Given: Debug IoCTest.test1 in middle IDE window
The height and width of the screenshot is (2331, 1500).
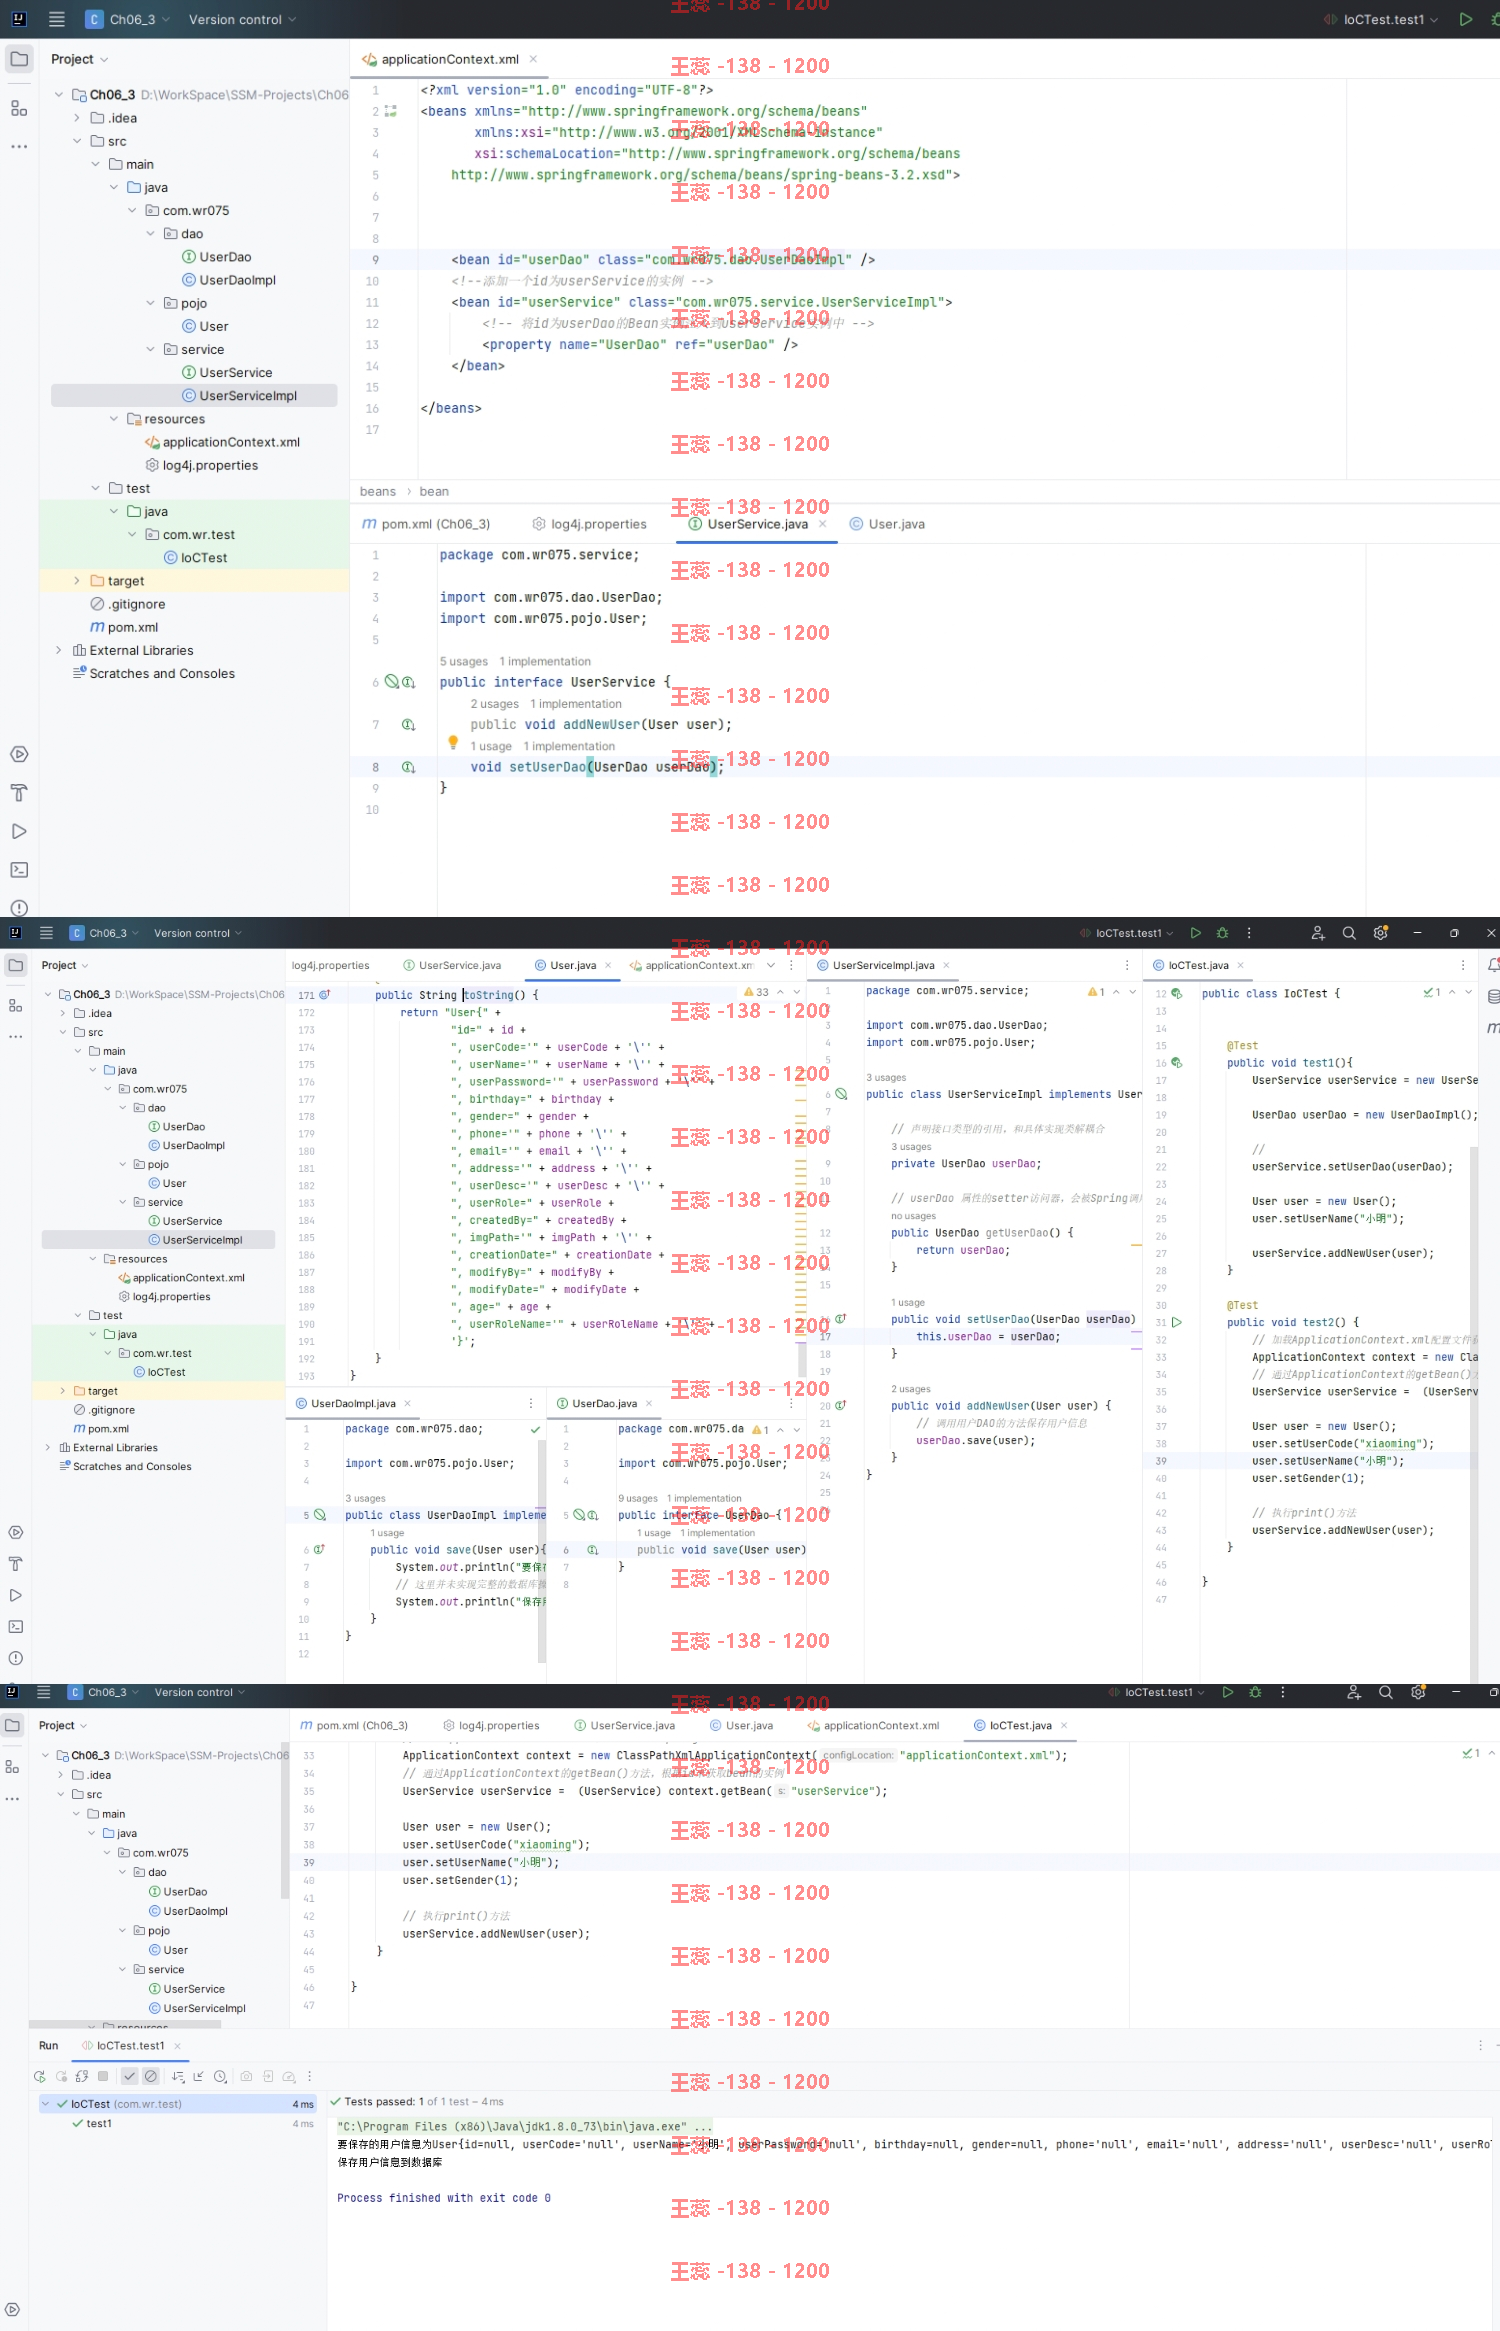Looking at the screenshot, I should [x=1222, y=933].
